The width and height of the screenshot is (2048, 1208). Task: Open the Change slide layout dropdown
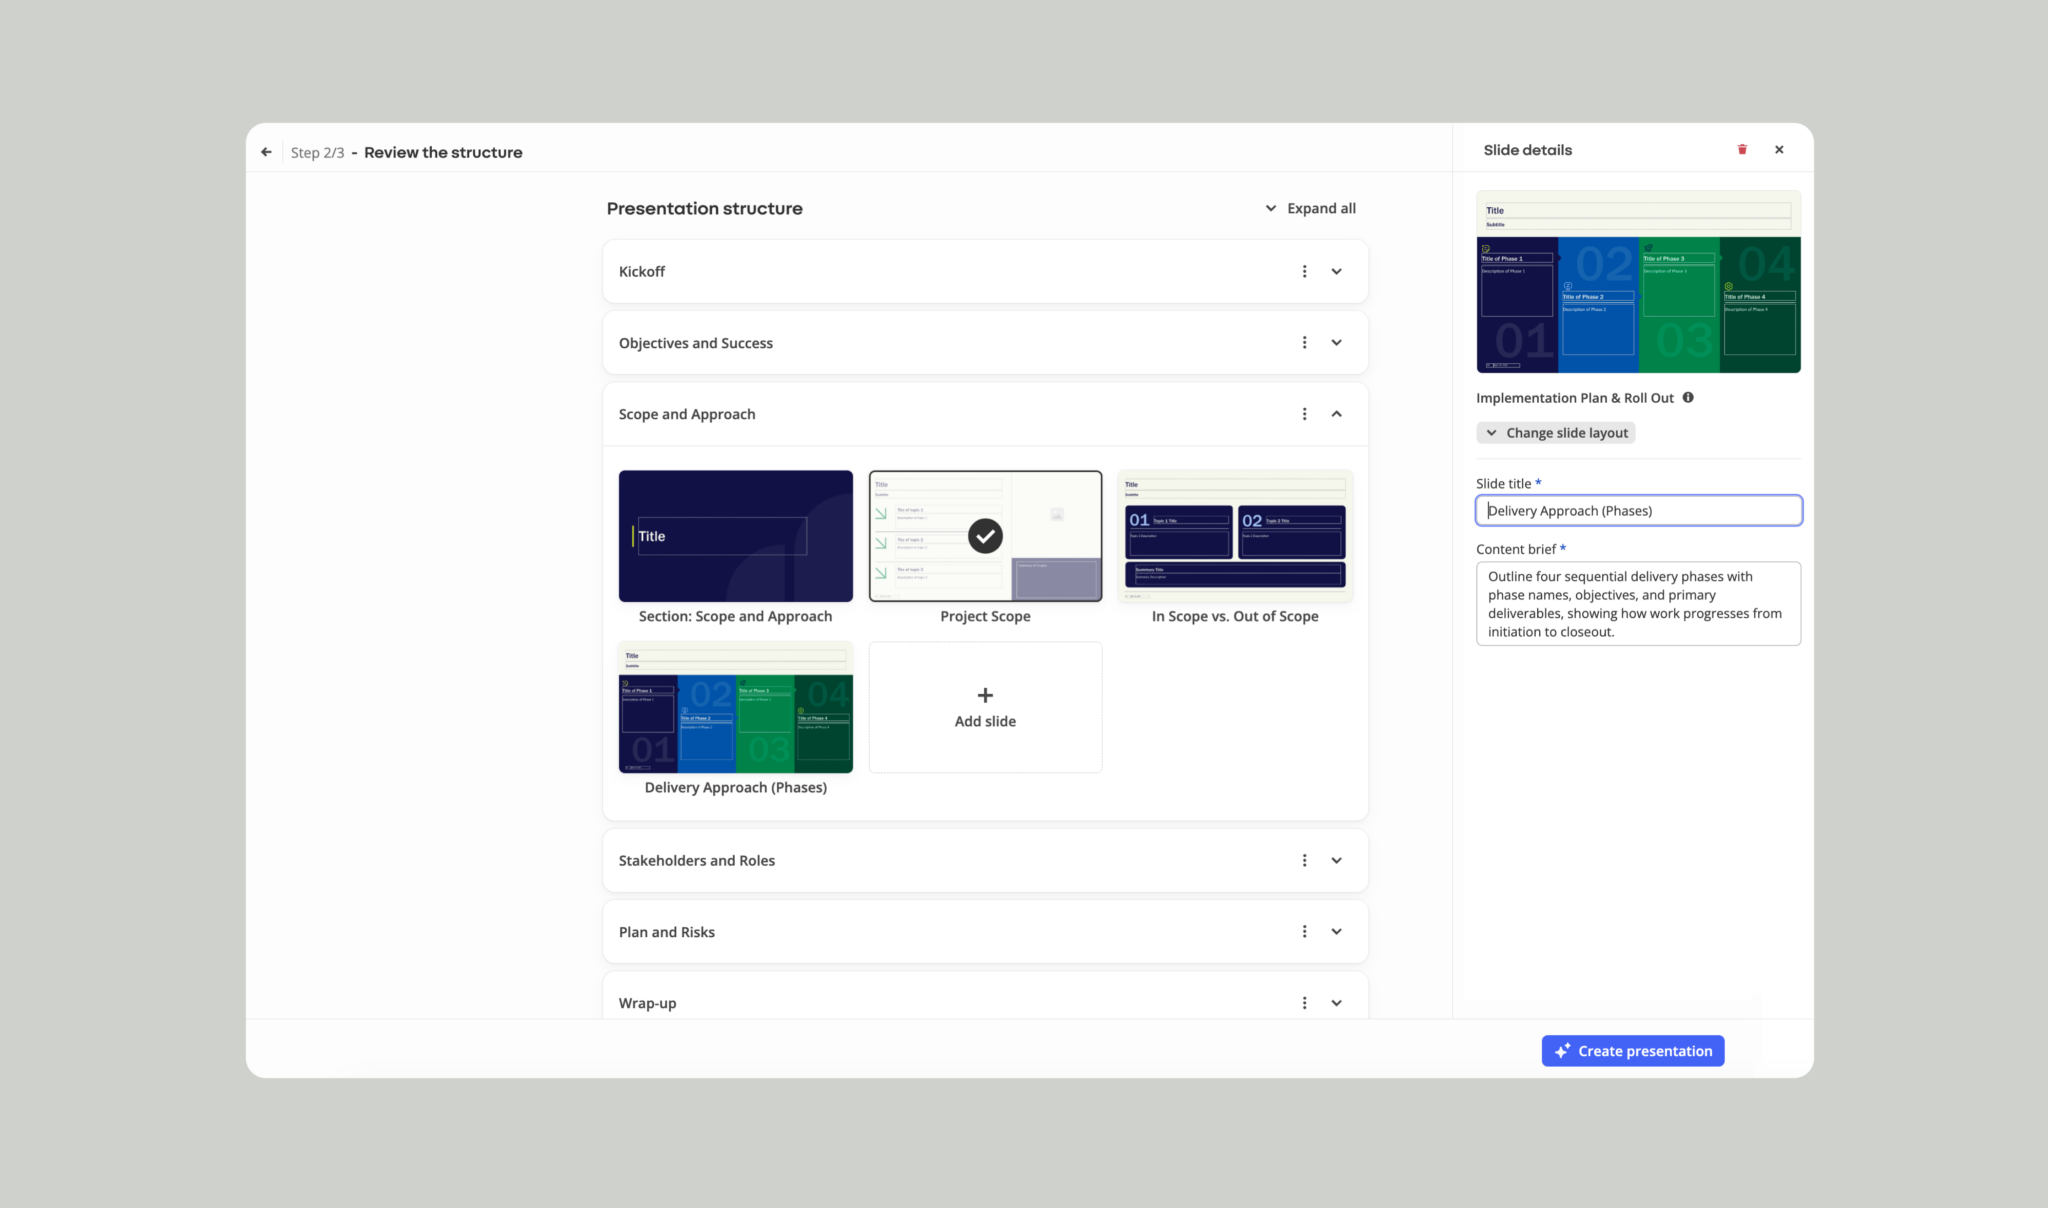[1556, 433]
